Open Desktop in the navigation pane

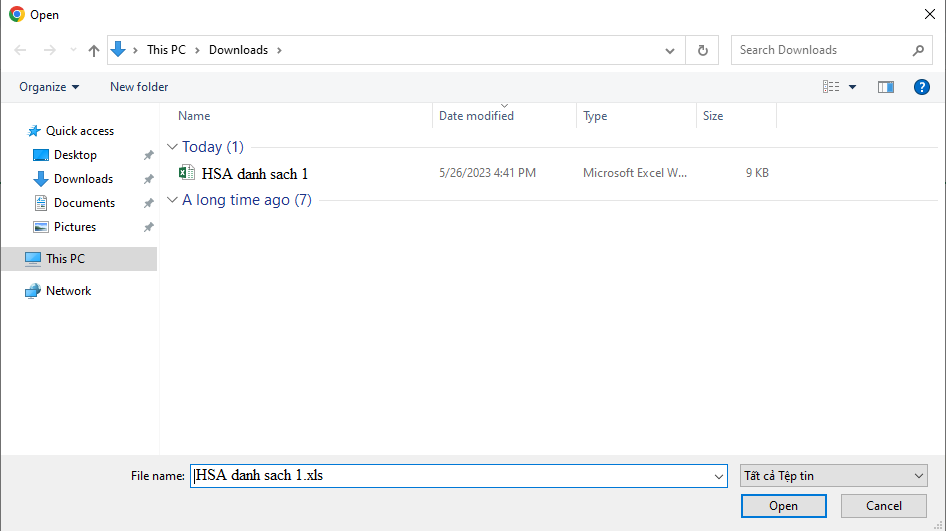[x=75, y=155]
